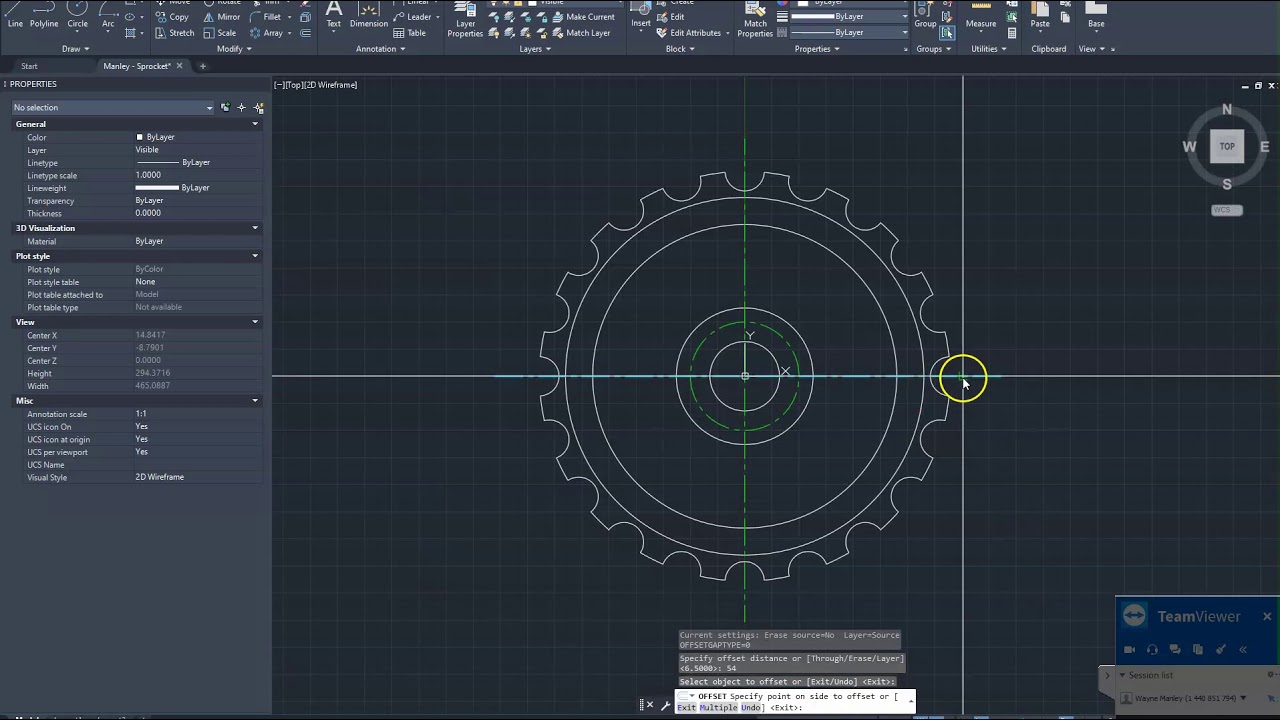Select the Polyline tool
The height and width of the screenshot is (720, 1280).
(x=44, y=15)
